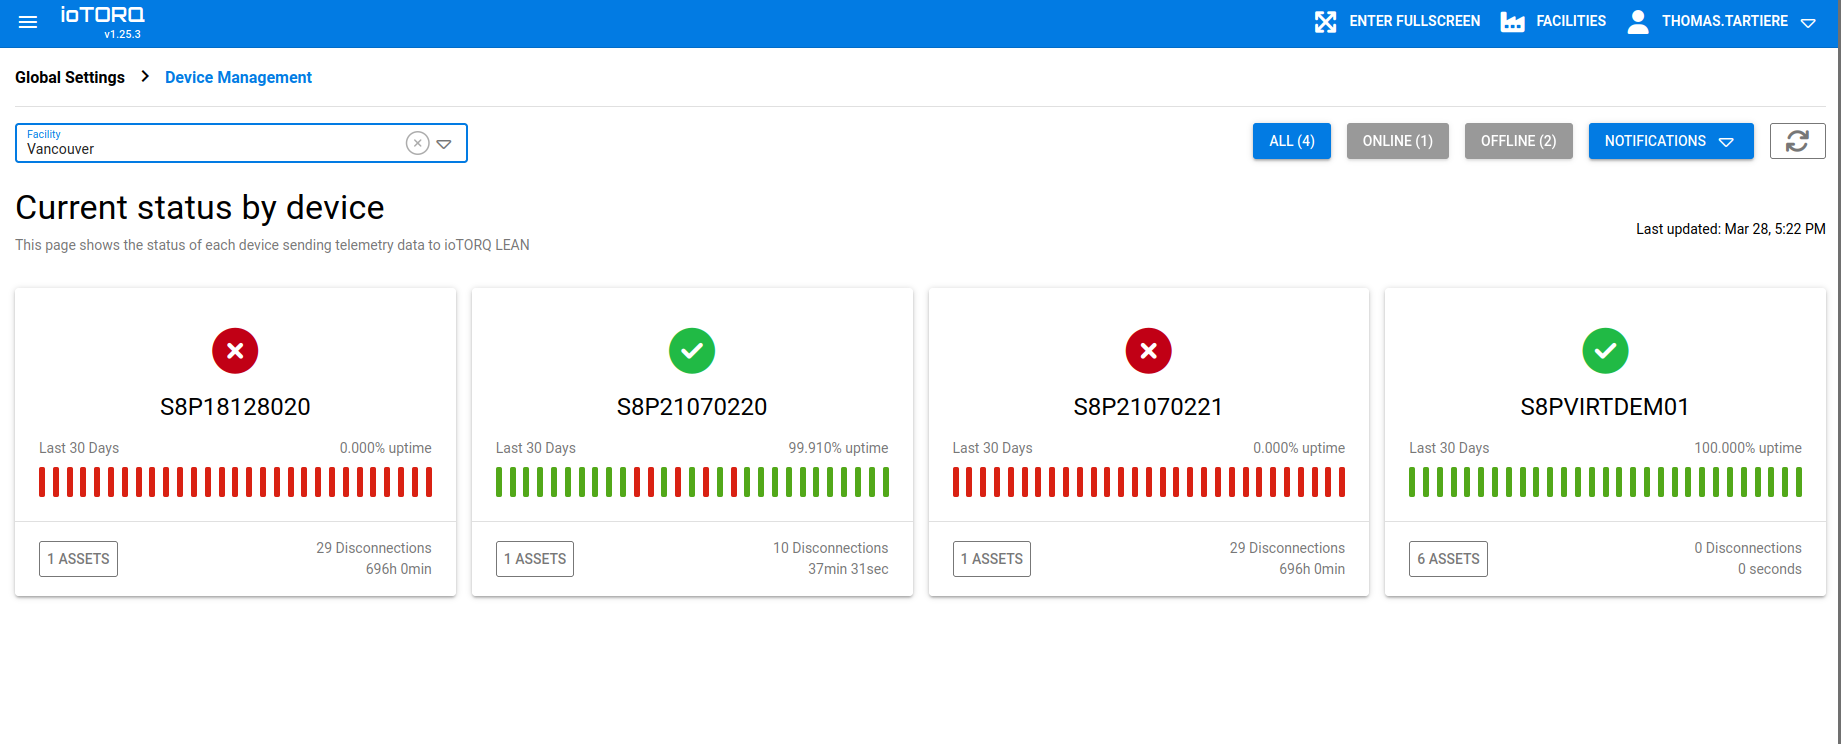Viewport: 1841px width, 744px height.
Task: Select device name S8P21070221
Action: 1148,407
